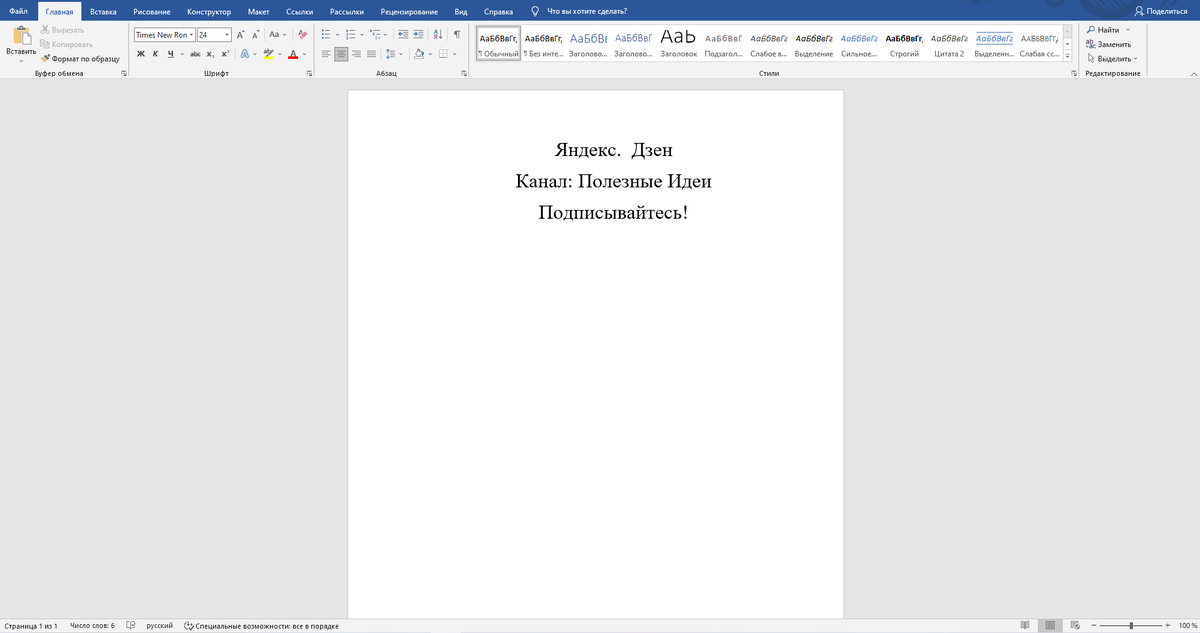Apply the Без интервала style
This screenshot has height=633, width=1200.
point(543,44)
